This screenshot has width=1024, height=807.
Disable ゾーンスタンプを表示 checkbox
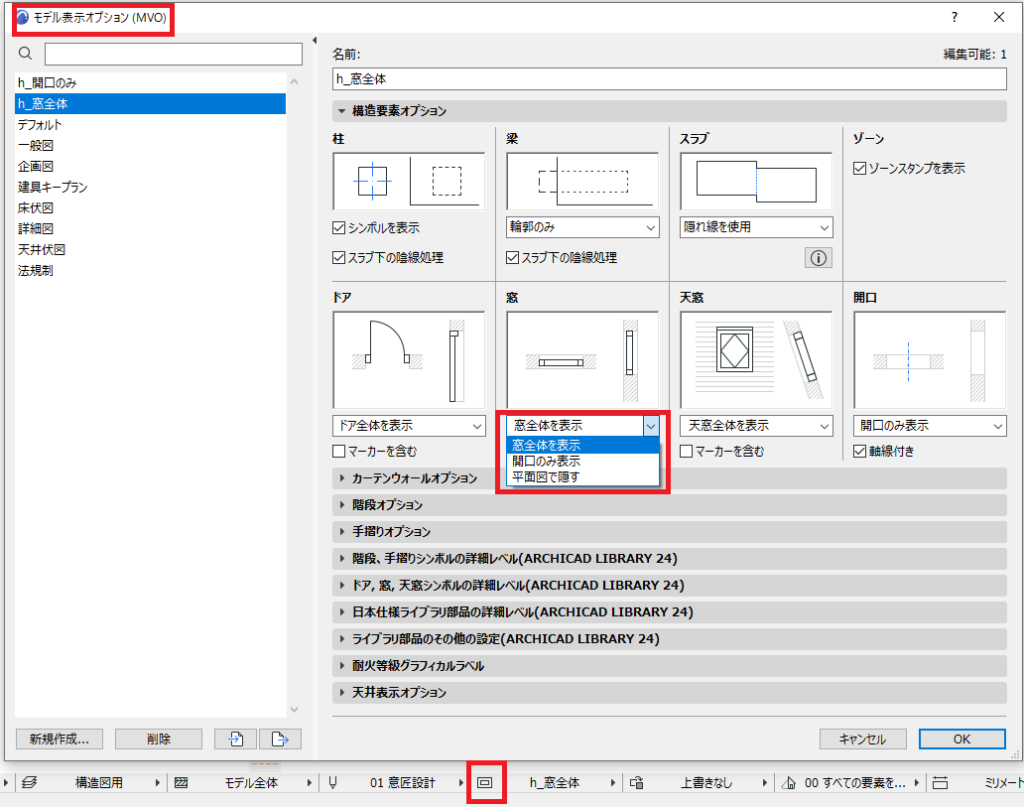(859, 168)
